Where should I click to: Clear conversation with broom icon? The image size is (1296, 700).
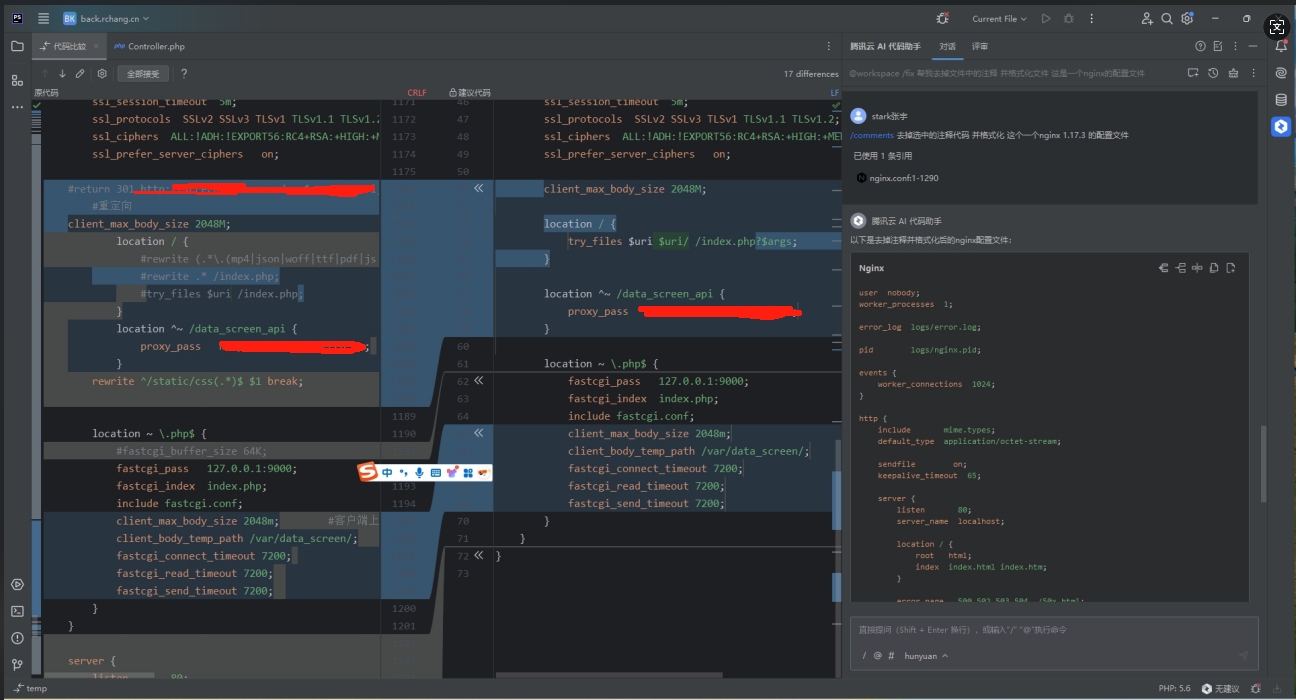(1233, 73)
